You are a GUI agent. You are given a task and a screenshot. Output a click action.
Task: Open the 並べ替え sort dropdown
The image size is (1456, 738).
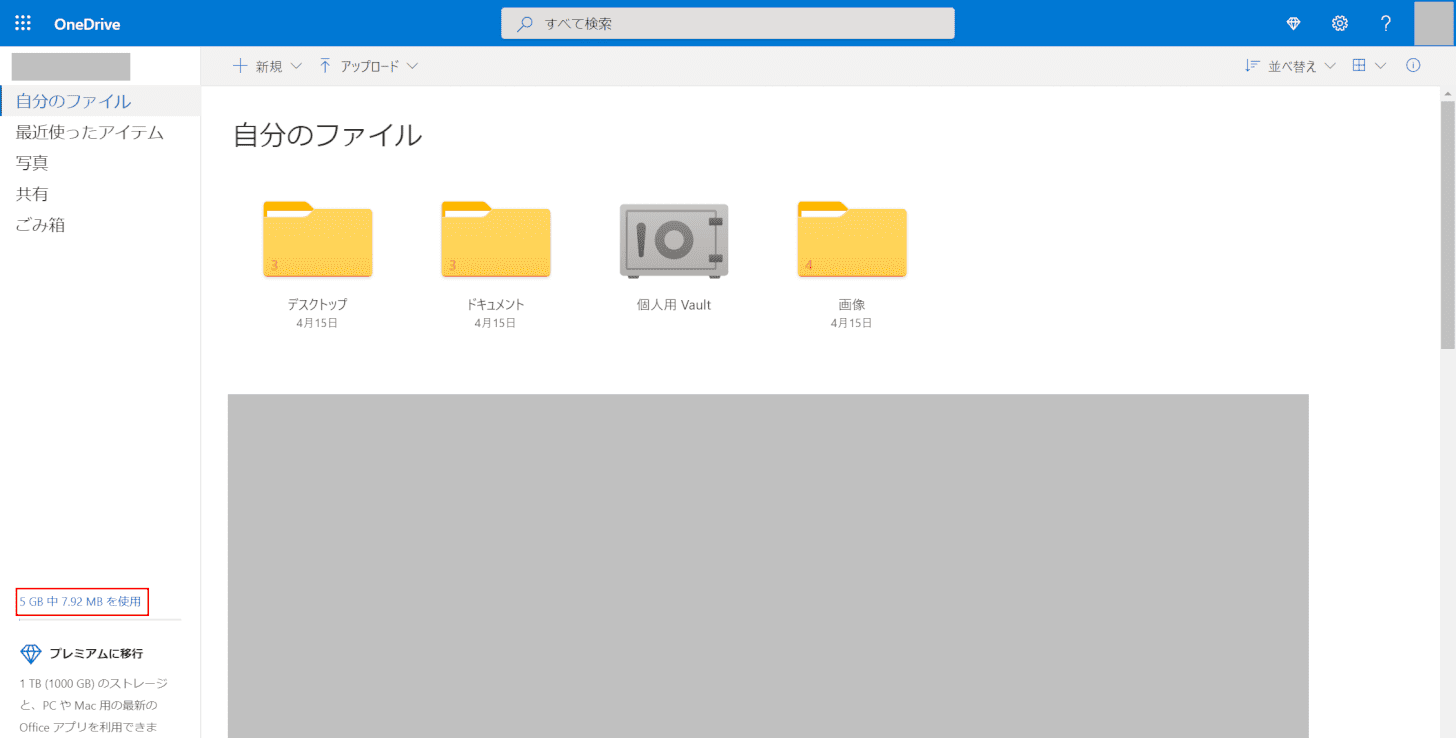[1290, 66]
